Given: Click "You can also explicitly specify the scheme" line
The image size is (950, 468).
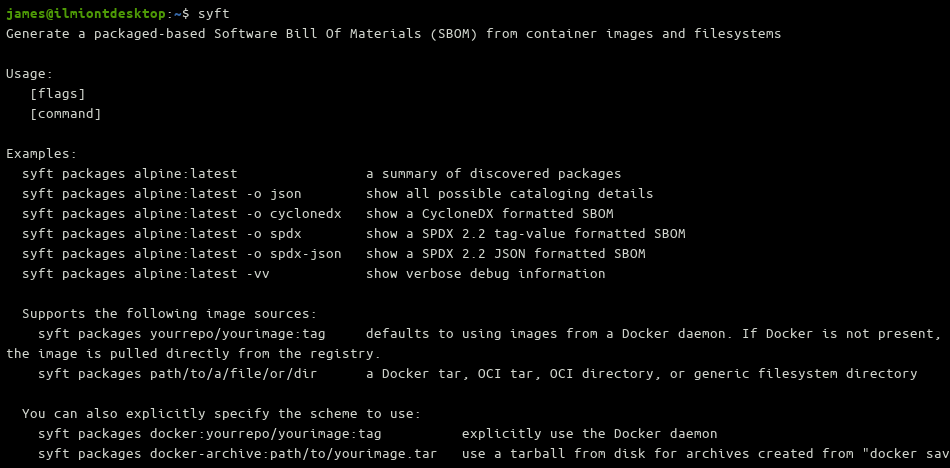Looking at the screenshot, I should pyautogui.click(x=221, y=413).
